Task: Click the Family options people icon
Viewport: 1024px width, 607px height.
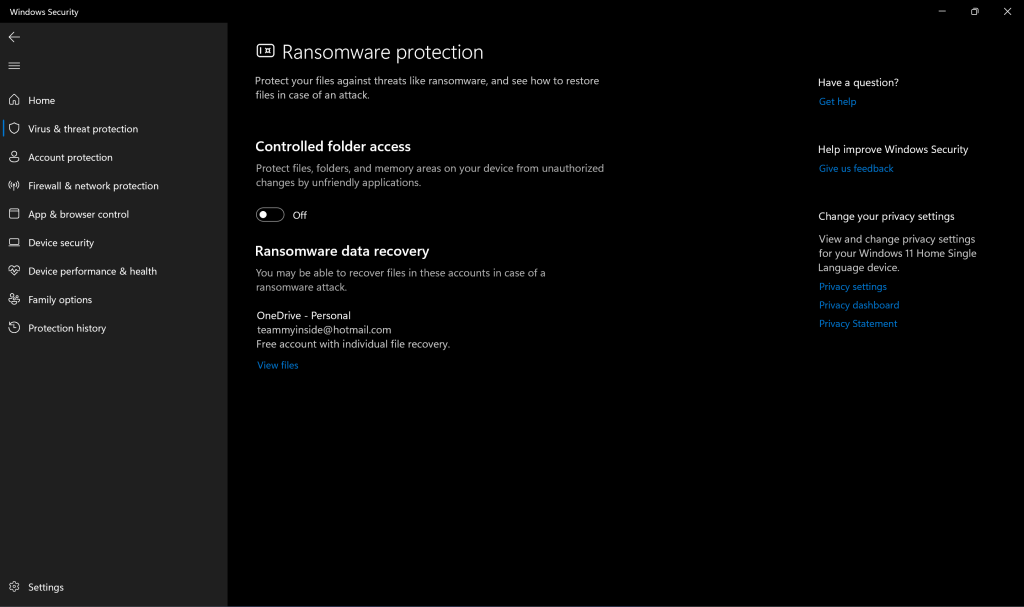Action: click(x=14, y=299)
